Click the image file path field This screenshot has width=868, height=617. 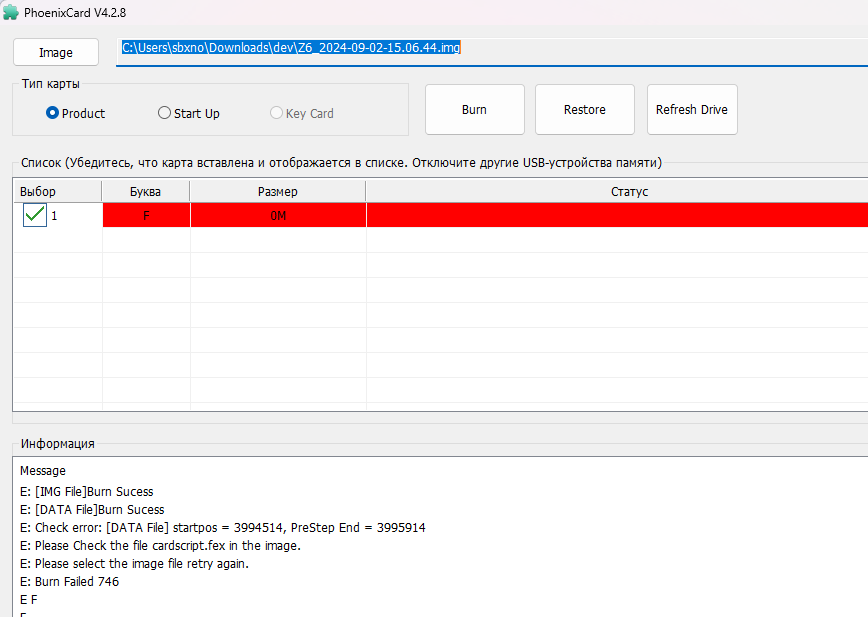(x=490, y=48)
